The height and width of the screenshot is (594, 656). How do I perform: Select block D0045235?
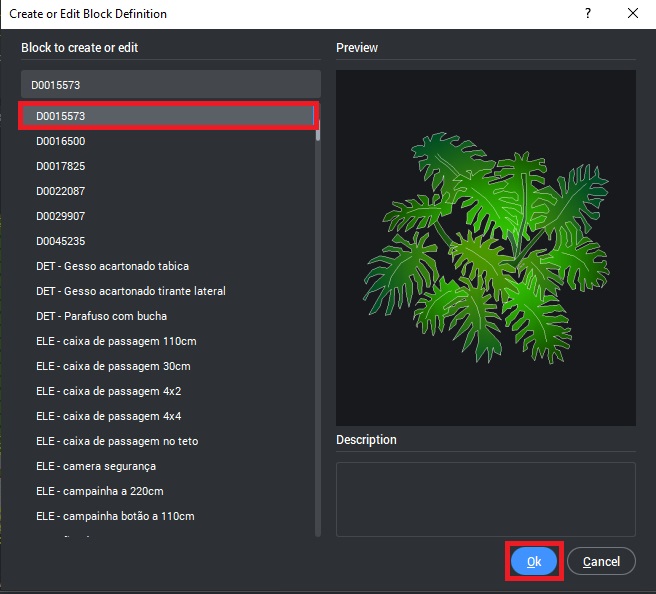(x=60, y=241)
